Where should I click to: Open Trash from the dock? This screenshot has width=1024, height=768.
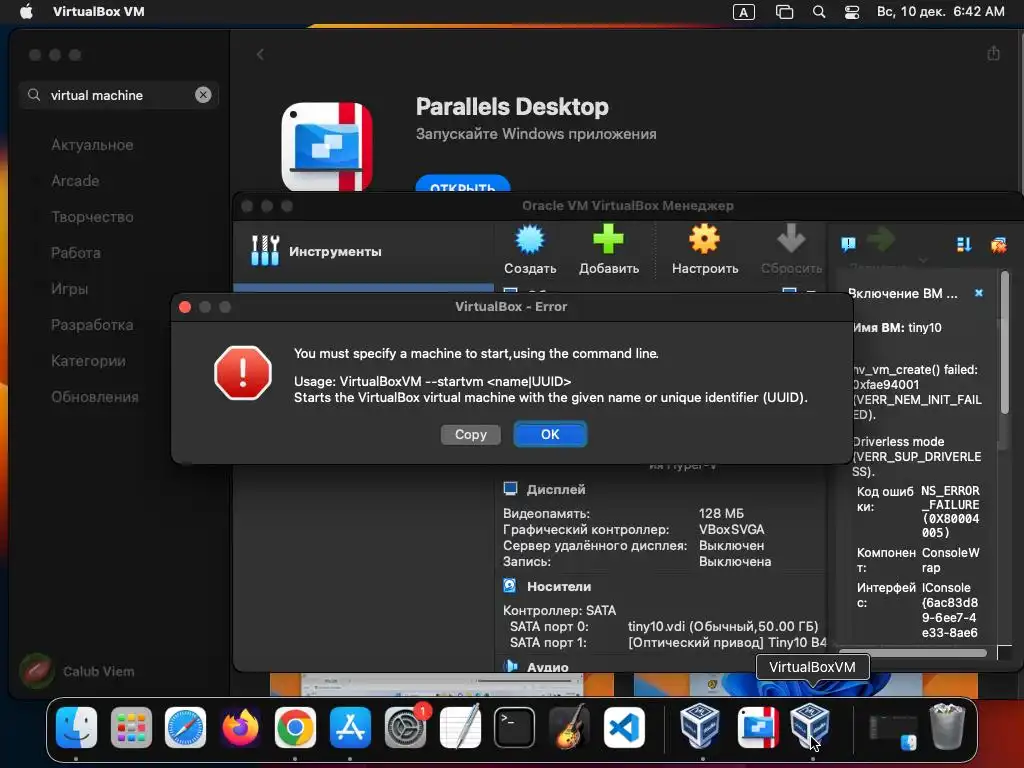coord(947,726)
